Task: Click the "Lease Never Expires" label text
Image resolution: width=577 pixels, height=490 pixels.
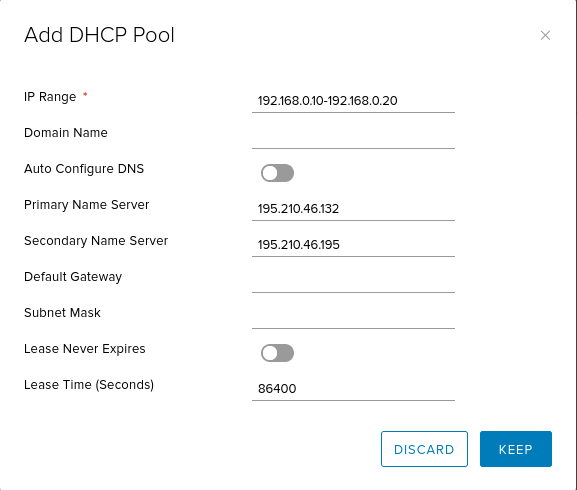Action: pos(85,349)
